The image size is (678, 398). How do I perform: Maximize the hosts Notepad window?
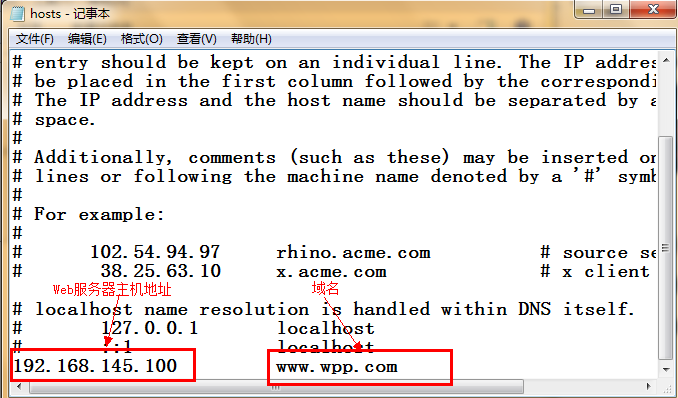(x=616, y=10)
